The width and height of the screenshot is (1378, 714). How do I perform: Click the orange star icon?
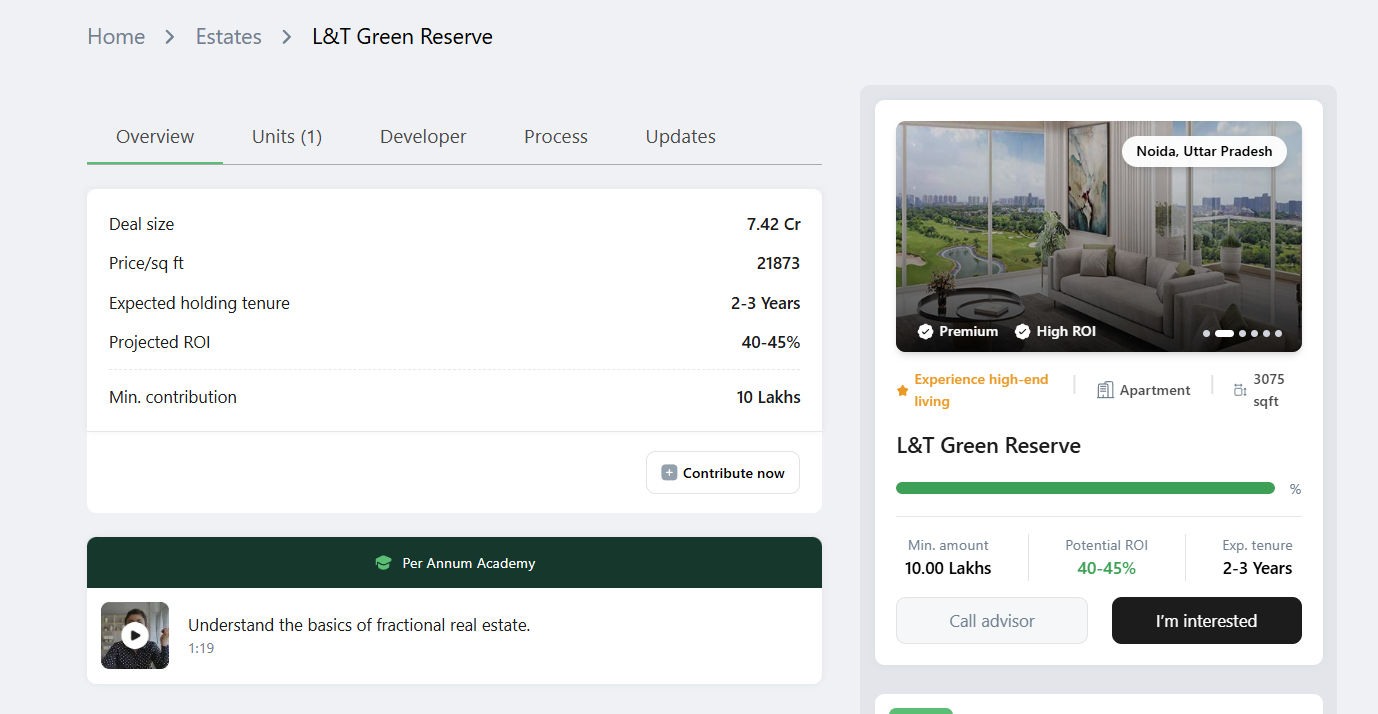pos(902,391)
